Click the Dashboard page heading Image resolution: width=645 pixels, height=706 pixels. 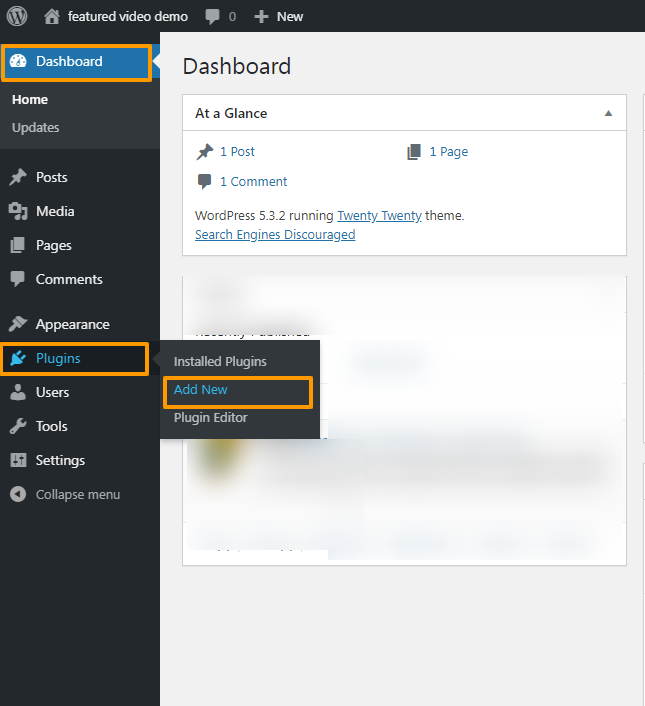click(237, 66)
